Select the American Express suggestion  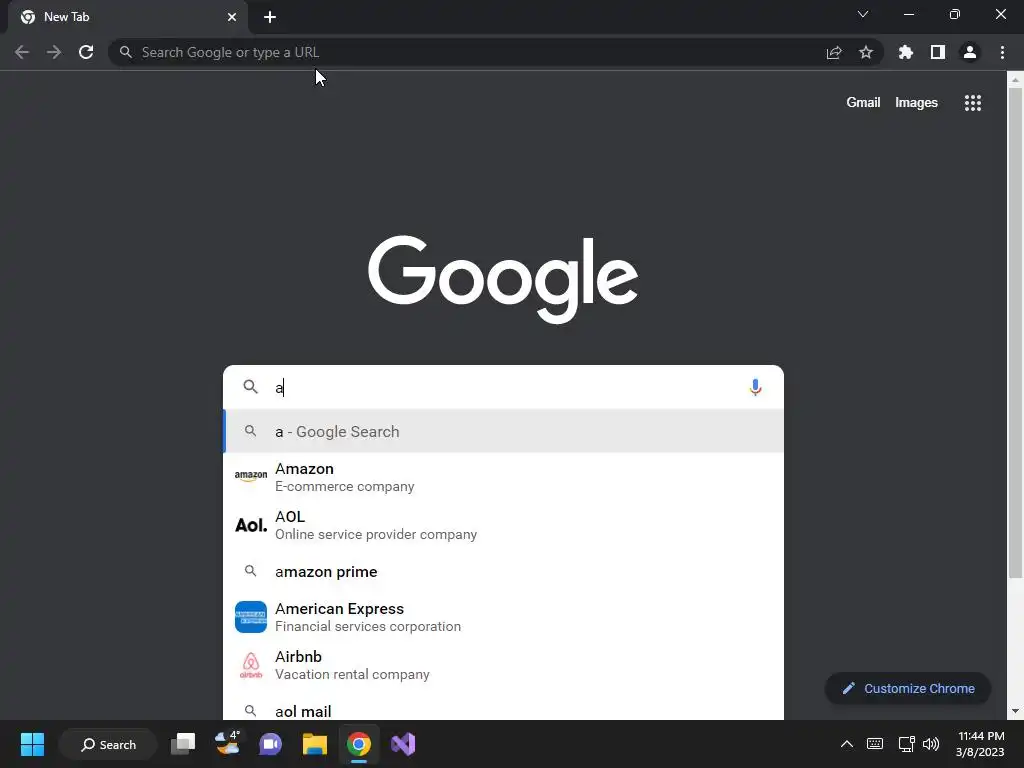[504, 617]
